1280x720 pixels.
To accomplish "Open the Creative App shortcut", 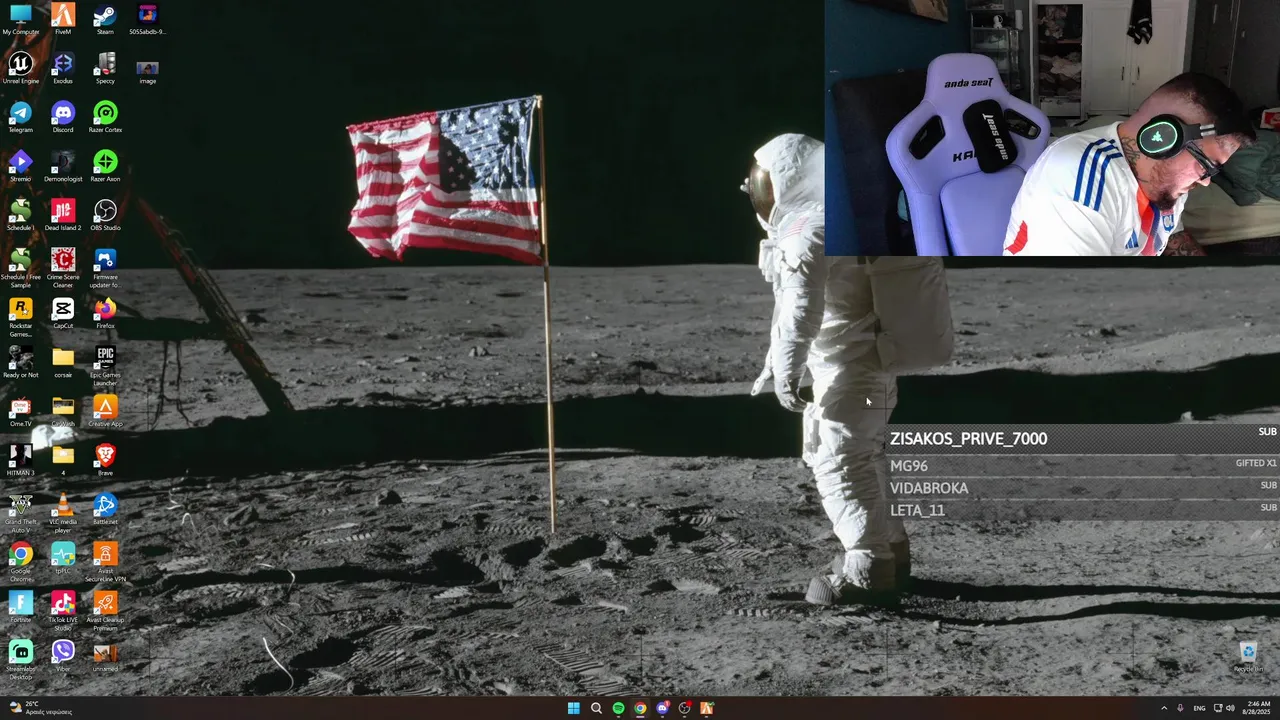I will 105,411.
